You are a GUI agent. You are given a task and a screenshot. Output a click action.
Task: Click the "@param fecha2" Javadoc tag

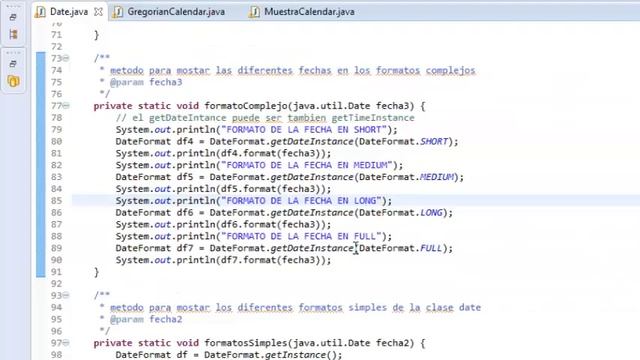pyautogui.click(x=146, y=319)
